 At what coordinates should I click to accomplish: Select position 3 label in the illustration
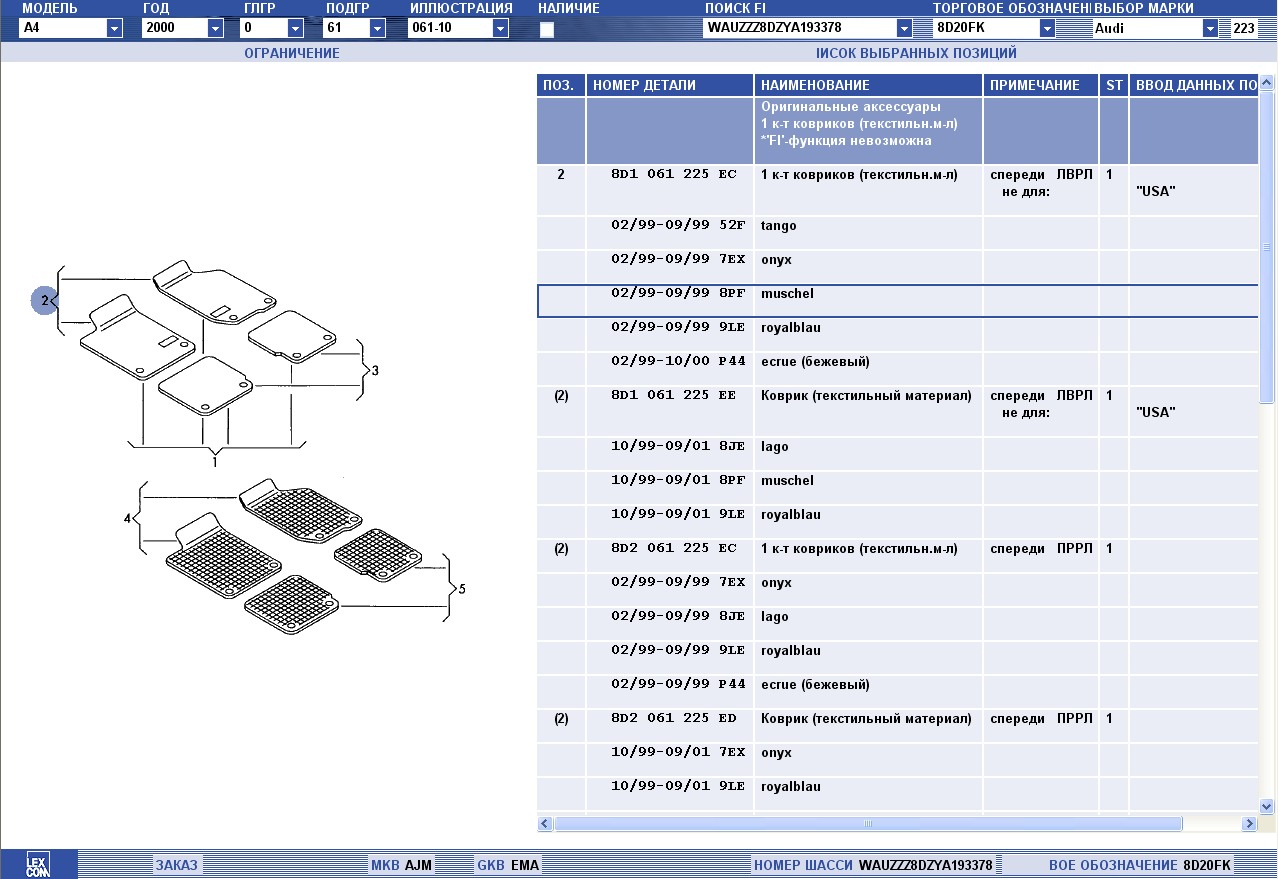tap(375, 371)
